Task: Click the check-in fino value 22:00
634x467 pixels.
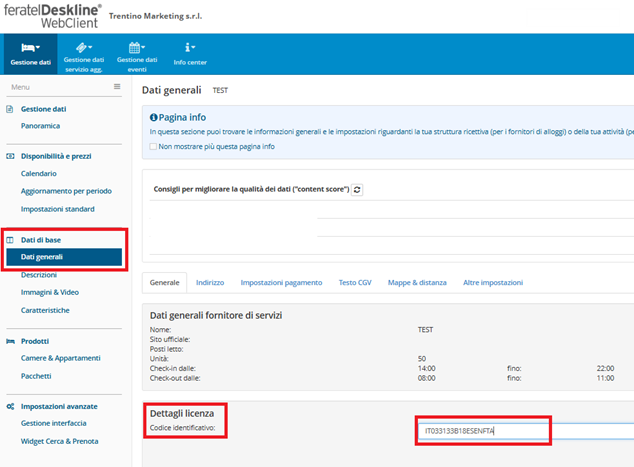Action: (605, 368)
